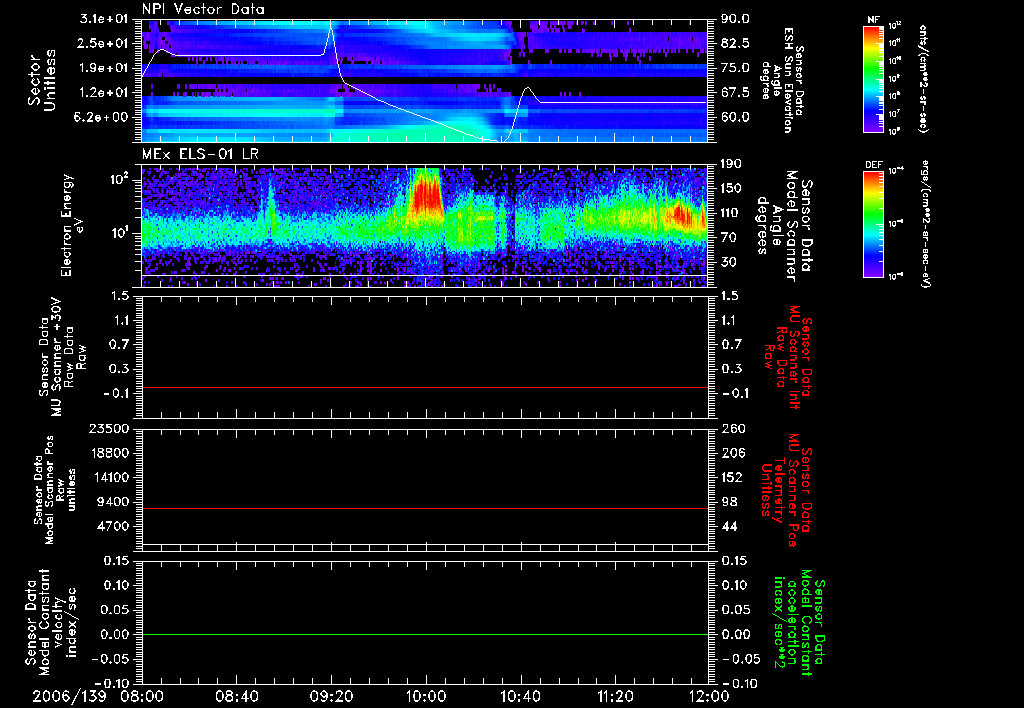Click the "Model Scanner Pos Raw unitless" label
The image size is (1024, 708).
(x=54, y=490)
